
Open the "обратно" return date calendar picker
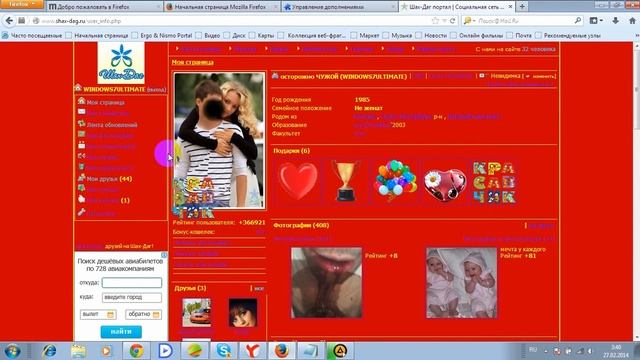pyautogui.click(x=156, y=315)
